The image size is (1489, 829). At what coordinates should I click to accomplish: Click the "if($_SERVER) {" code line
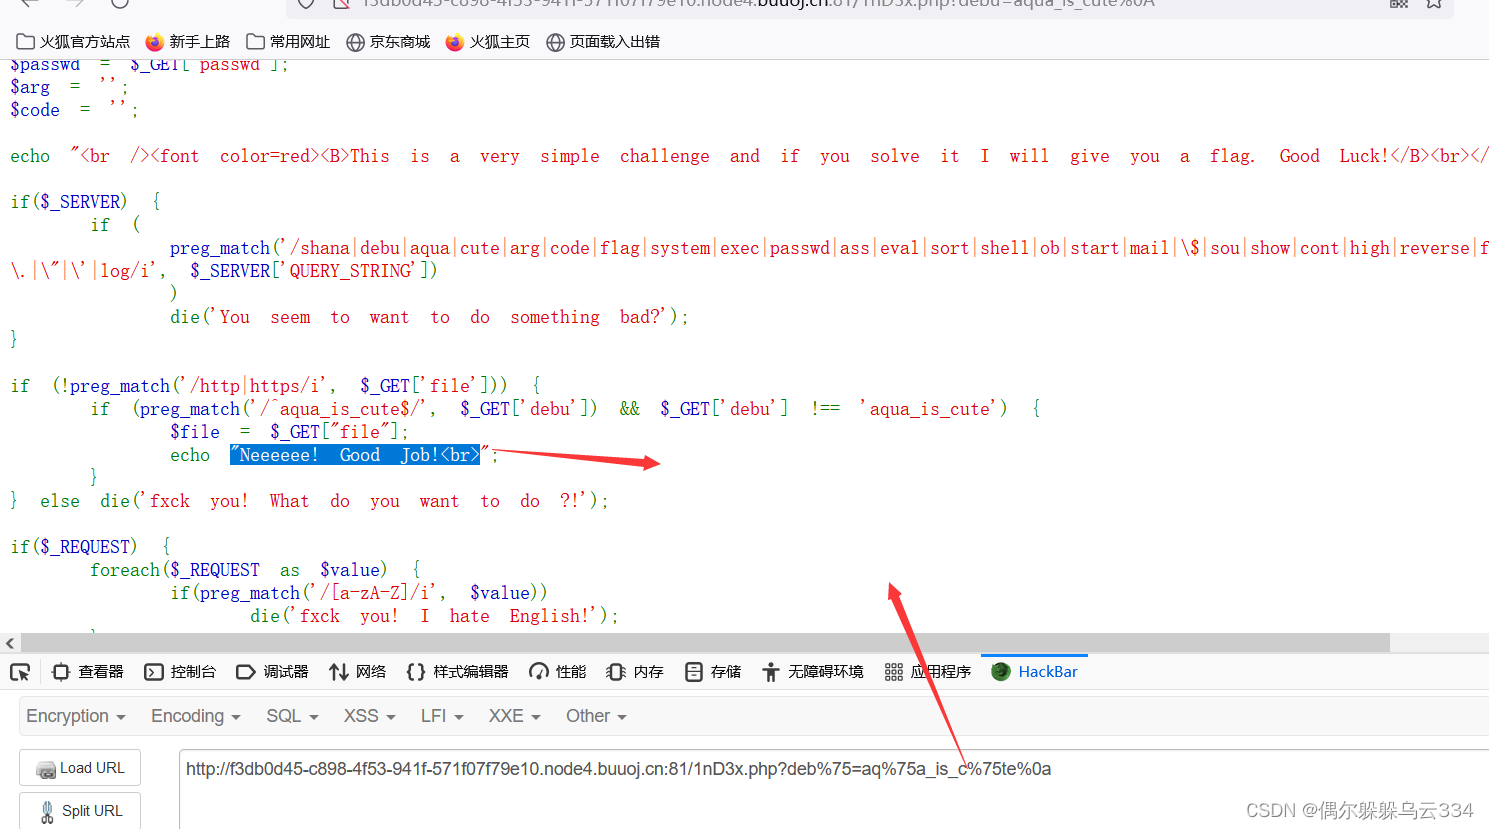coord(85,202)
